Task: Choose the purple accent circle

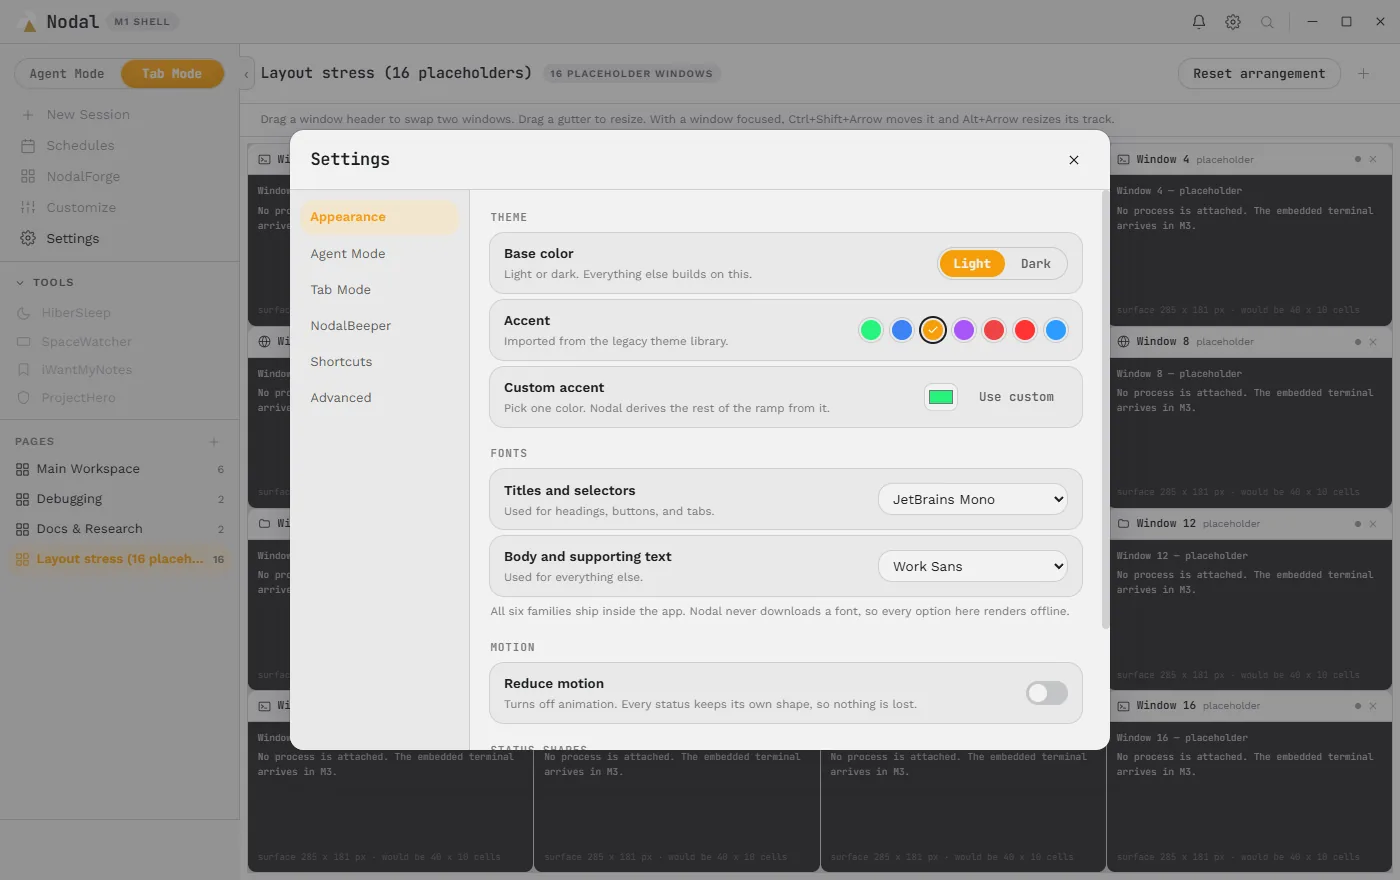Action: (964, 330)
